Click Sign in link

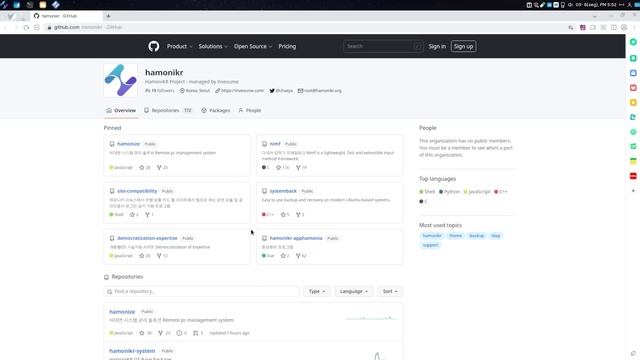[437, 47]
